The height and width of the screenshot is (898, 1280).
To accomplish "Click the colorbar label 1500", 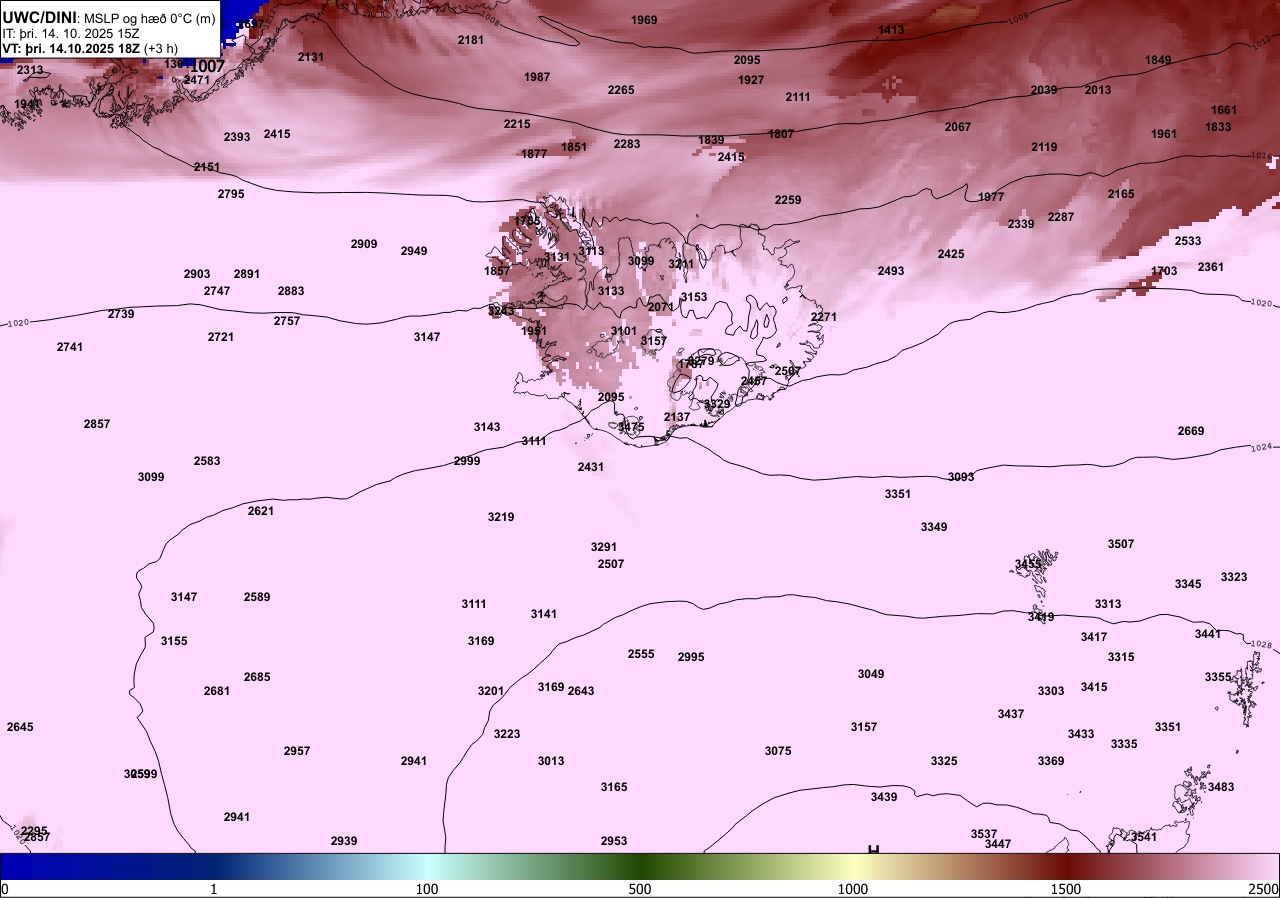I will click(x=1066, y=889).
